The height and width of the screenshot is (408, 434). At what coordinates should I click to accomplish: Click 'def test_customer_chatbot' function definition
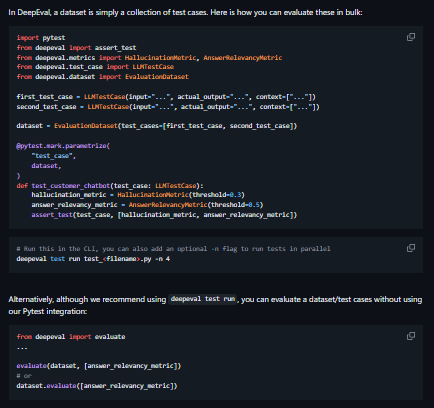pos(110,186)
